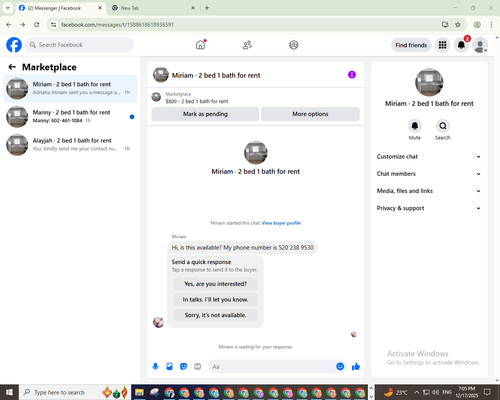Go back using the Marketplace back arrow
This screenshot has height=400, width=500.
point(12,67)
